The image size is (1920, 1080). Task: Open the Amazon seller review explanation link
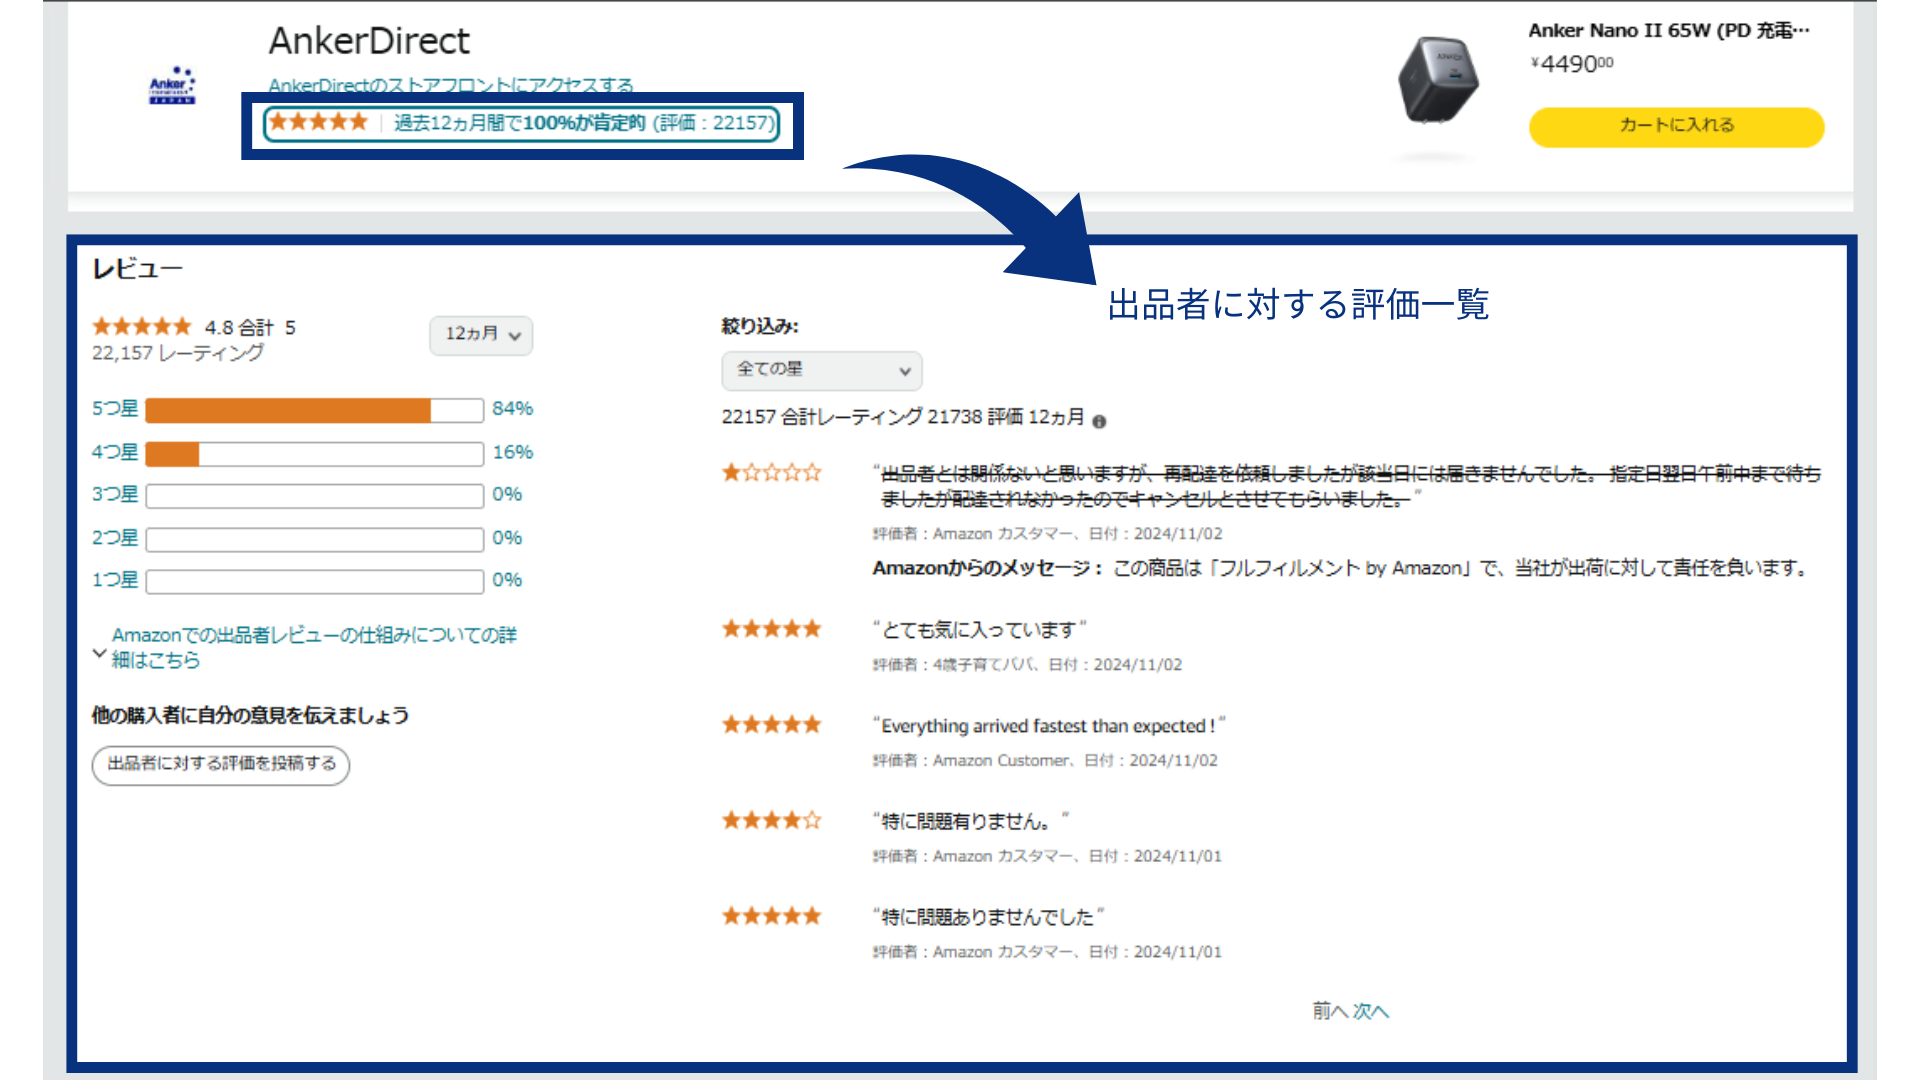[x=314, y=647]
